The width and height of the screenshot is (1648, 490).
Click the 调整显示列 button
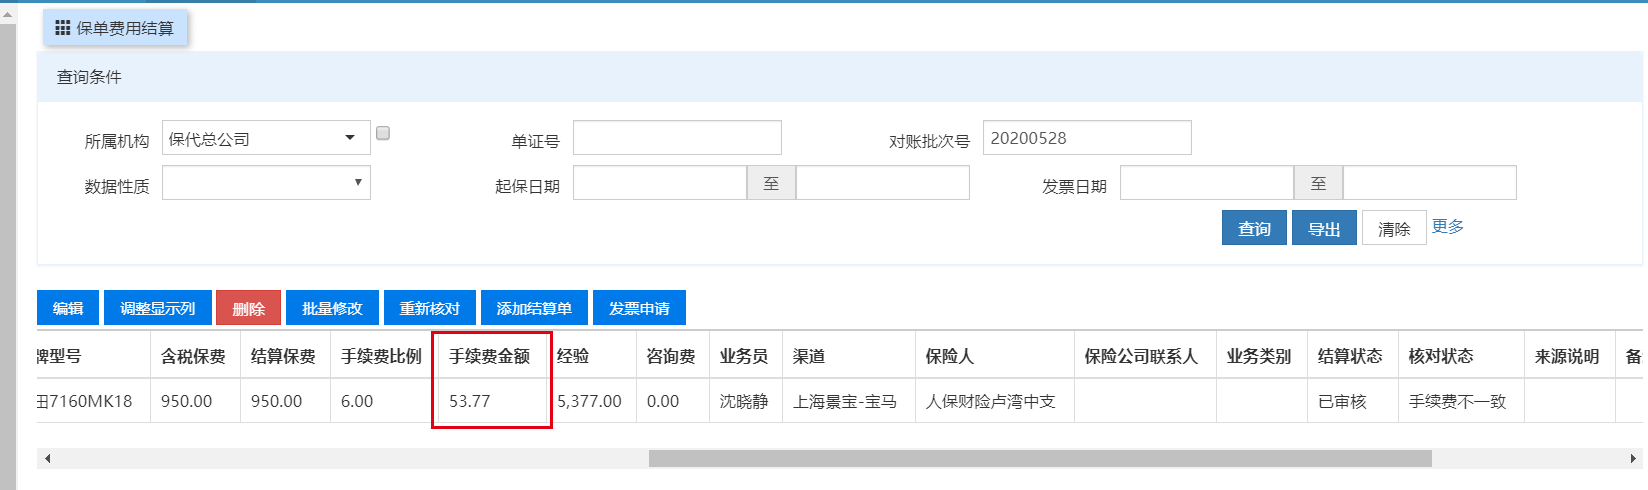pos(157,308)
